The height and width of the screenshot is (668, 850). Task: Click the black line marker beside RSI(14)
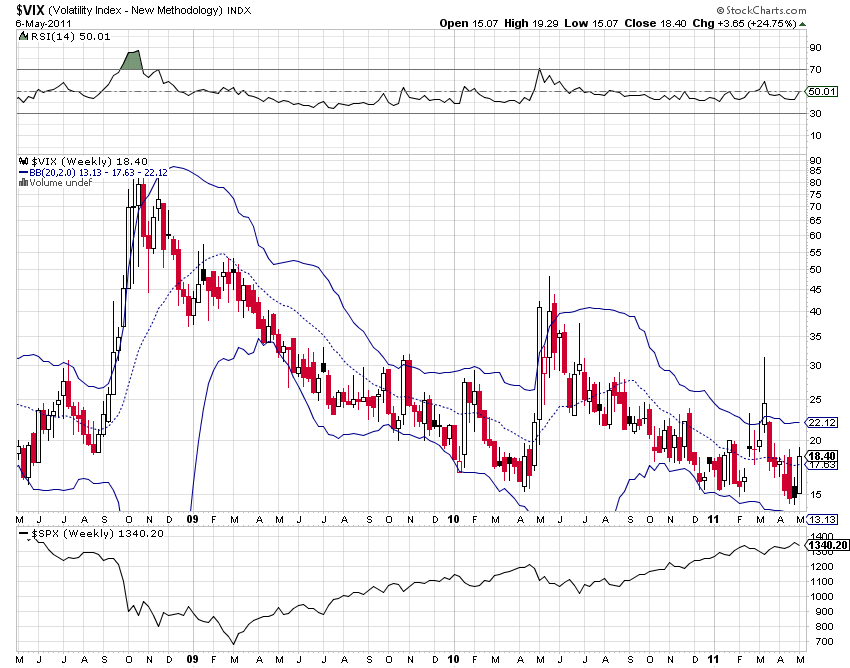click(23, 35)
